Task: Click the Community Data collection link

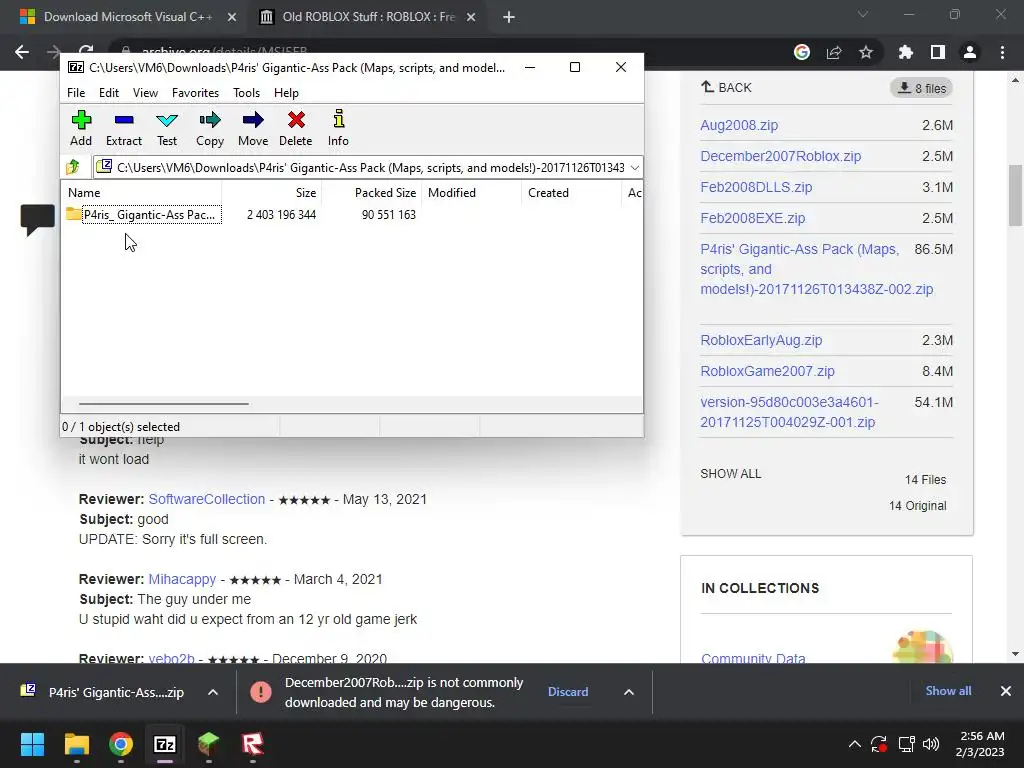Action: [753, 658]
